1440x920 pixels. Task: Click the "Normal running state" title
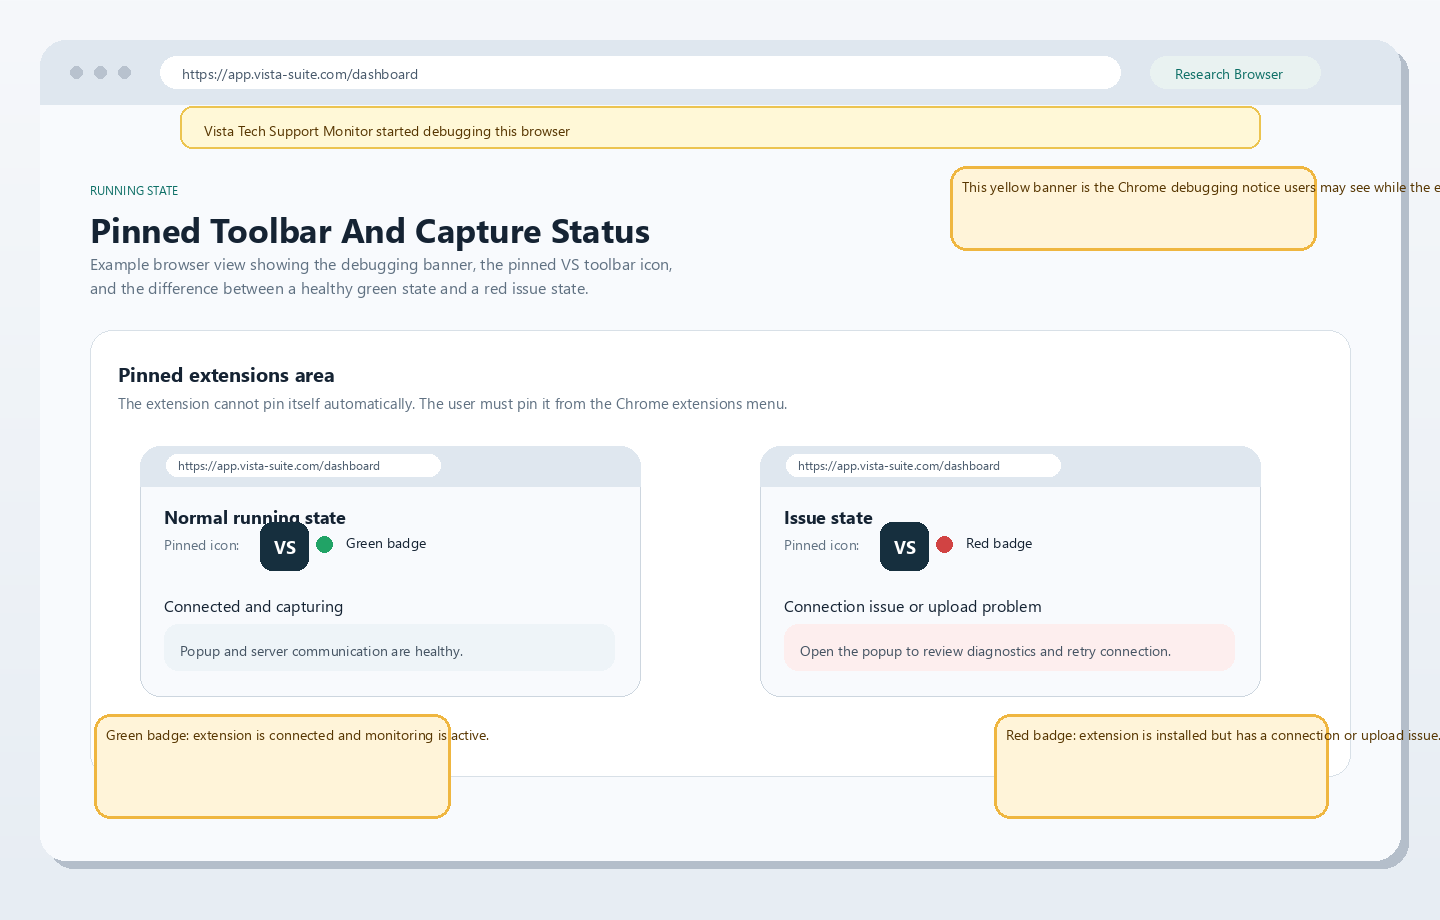pyautogui.click(x=255, y=517)
